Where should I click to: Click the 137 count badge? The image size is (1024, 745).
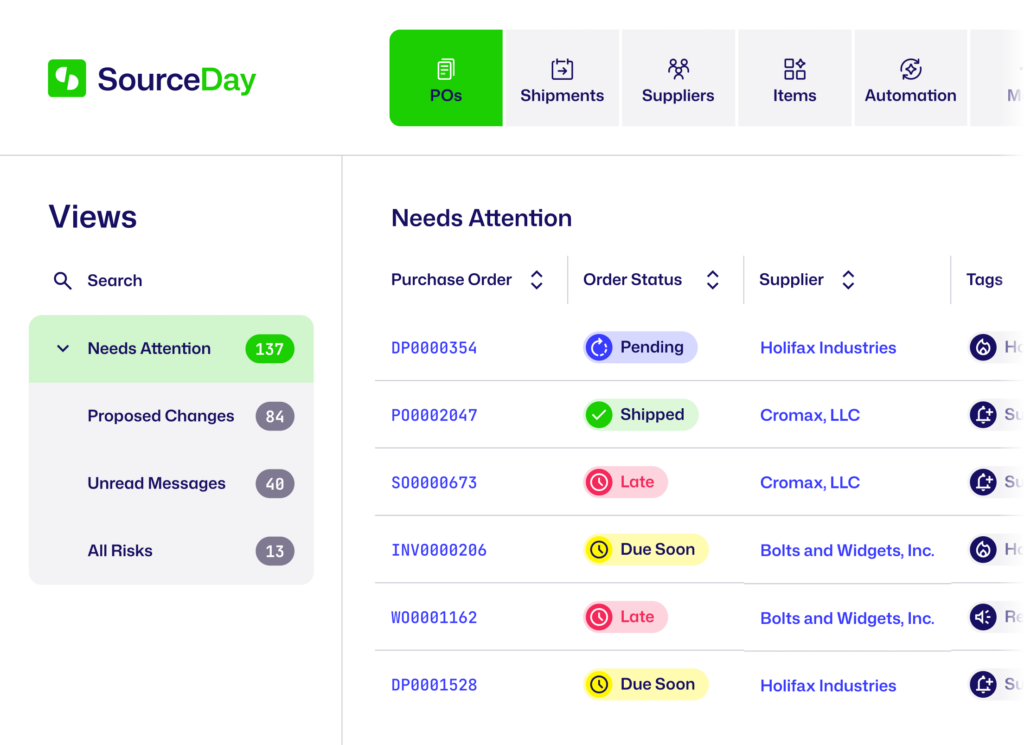coord(270,349)
